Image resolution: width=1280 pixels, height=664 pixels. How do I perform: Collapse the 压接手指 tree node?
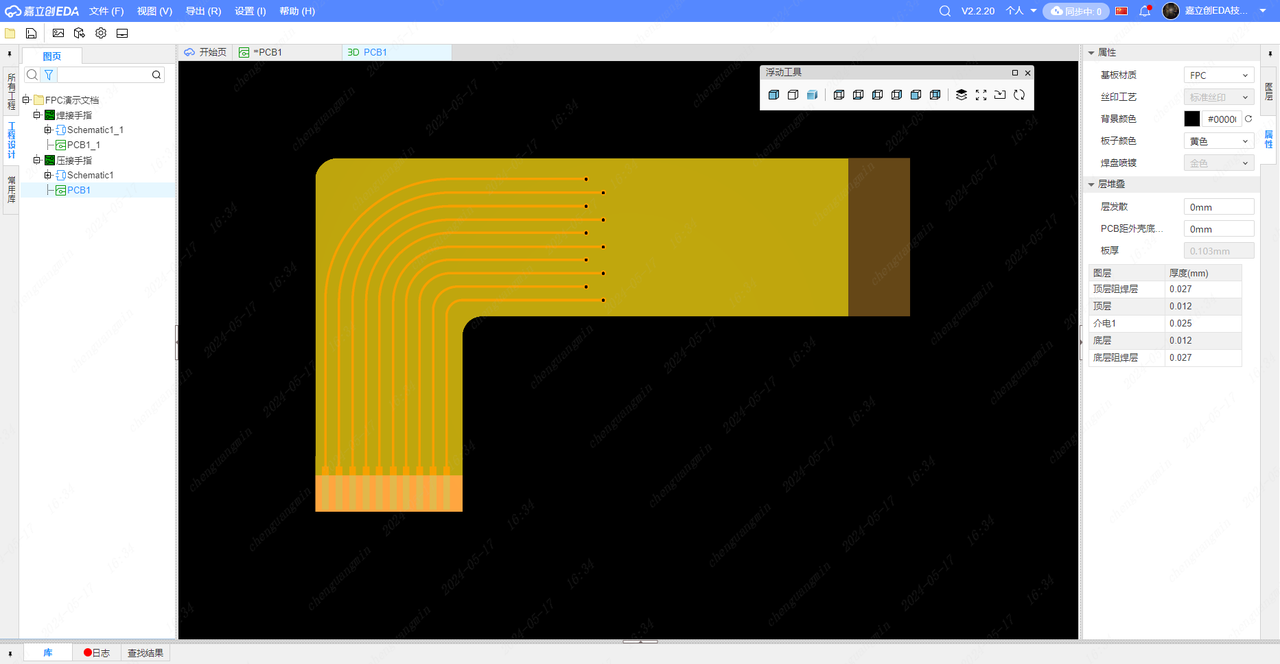(36, 160)
